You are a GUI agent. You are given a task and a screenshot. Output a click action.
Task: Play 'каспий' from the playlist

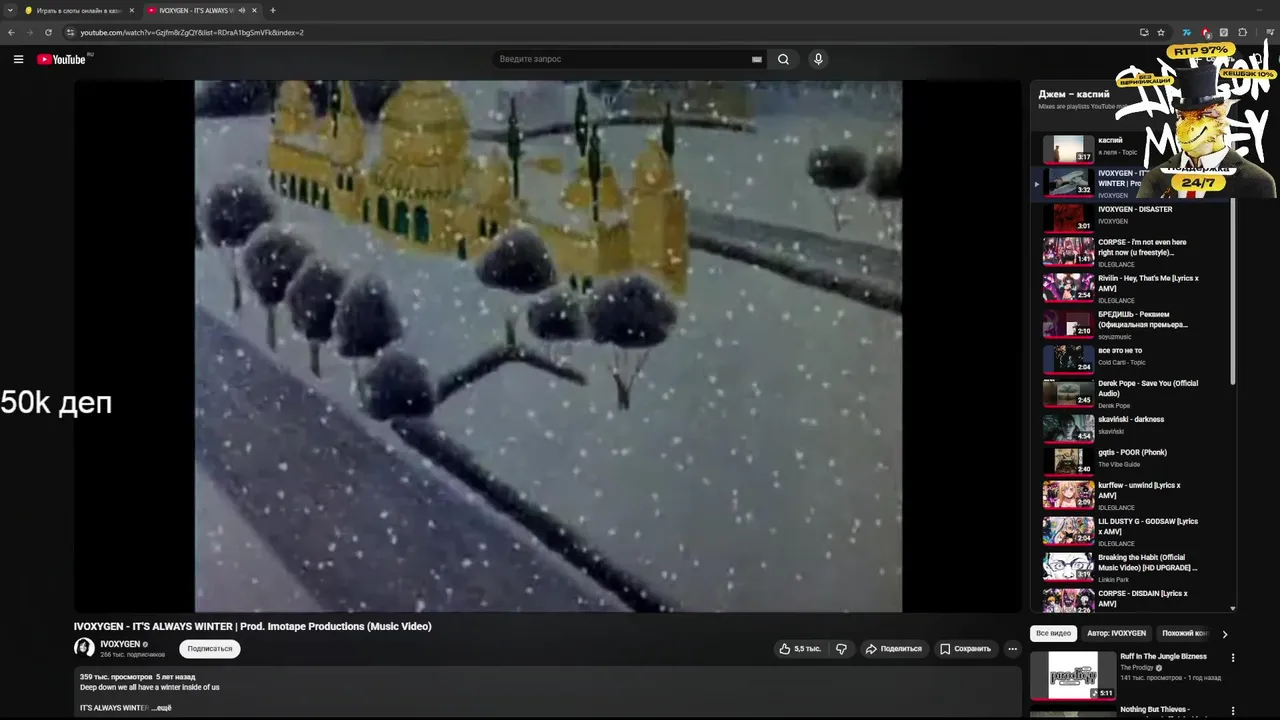tap(1130, 148)
